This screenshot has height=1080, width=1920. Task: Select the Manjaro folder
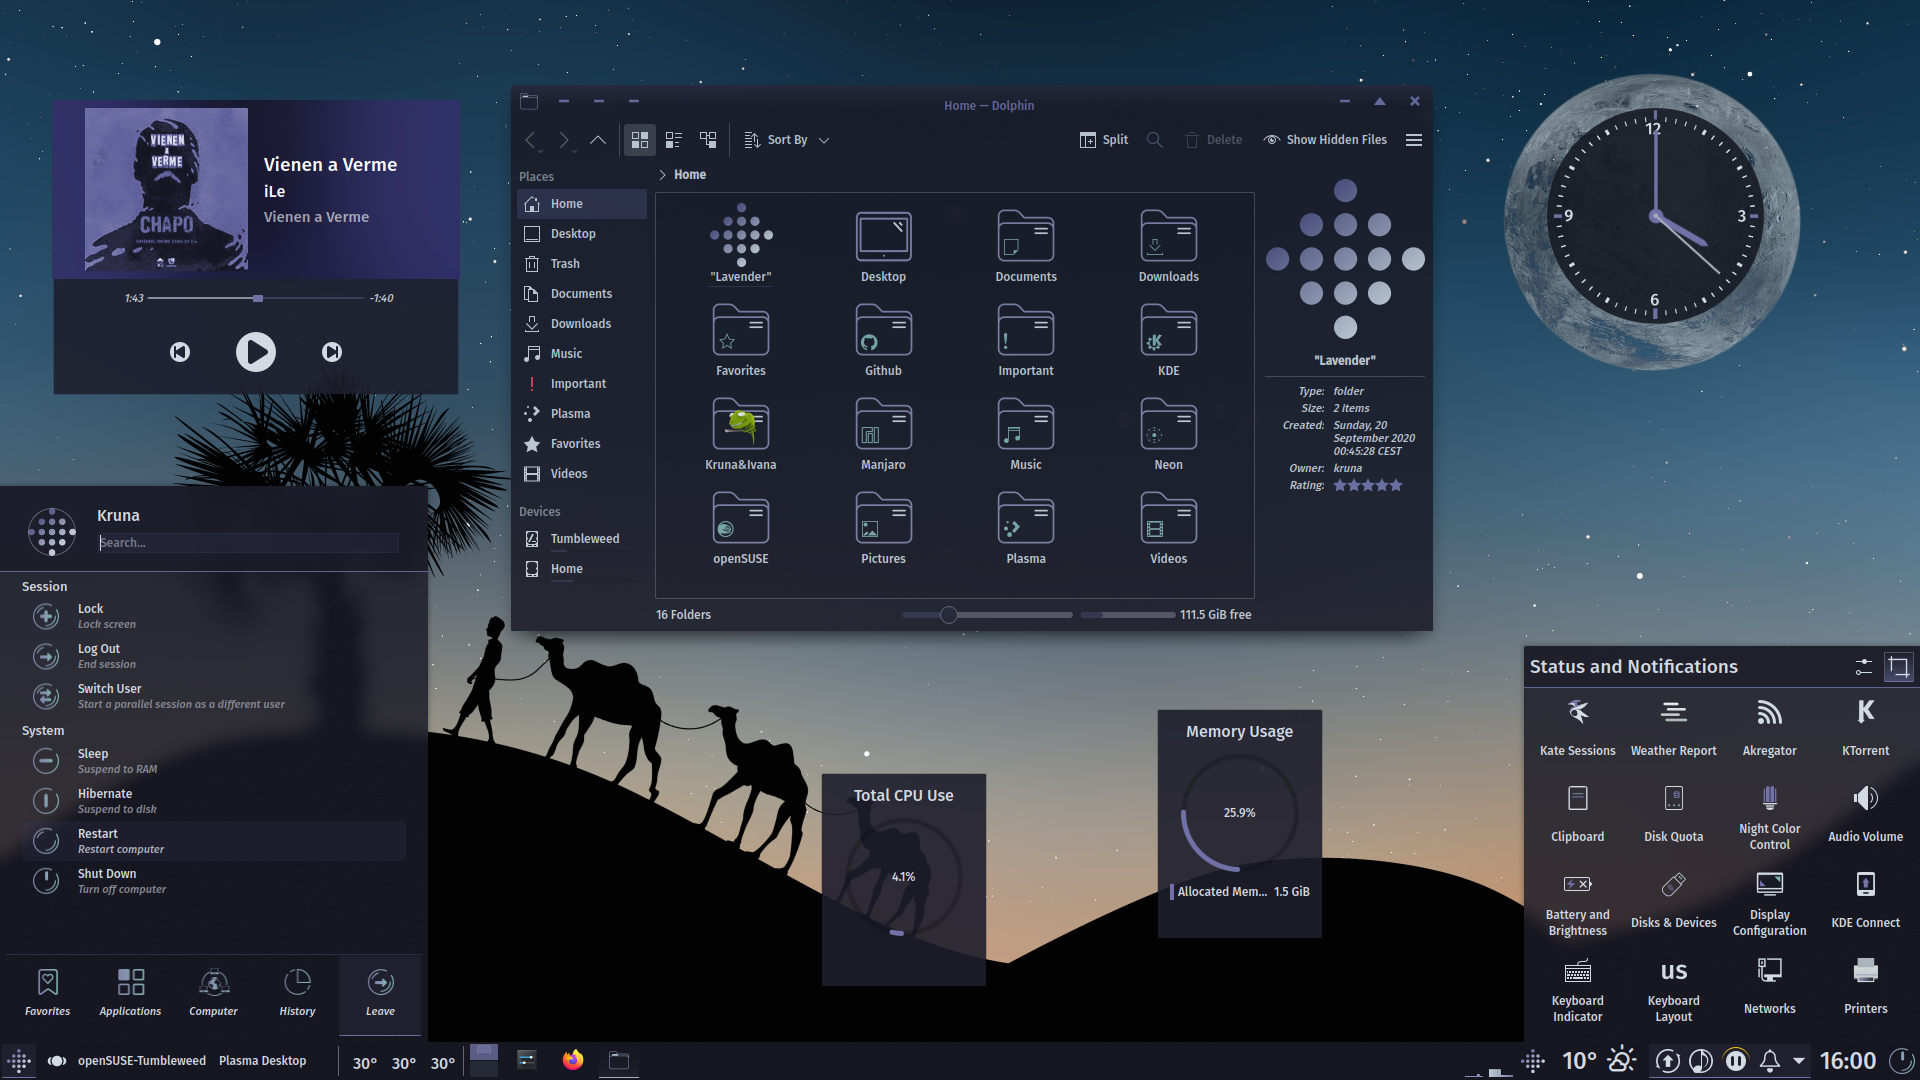point(883,434)
